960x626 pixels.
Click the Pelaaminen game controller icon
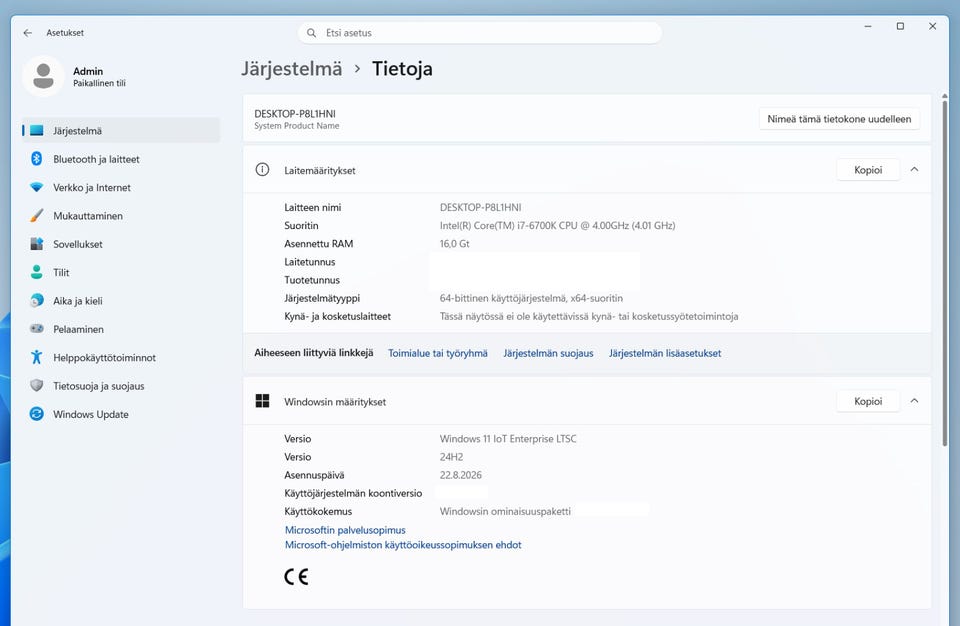(x=37, y=329)
